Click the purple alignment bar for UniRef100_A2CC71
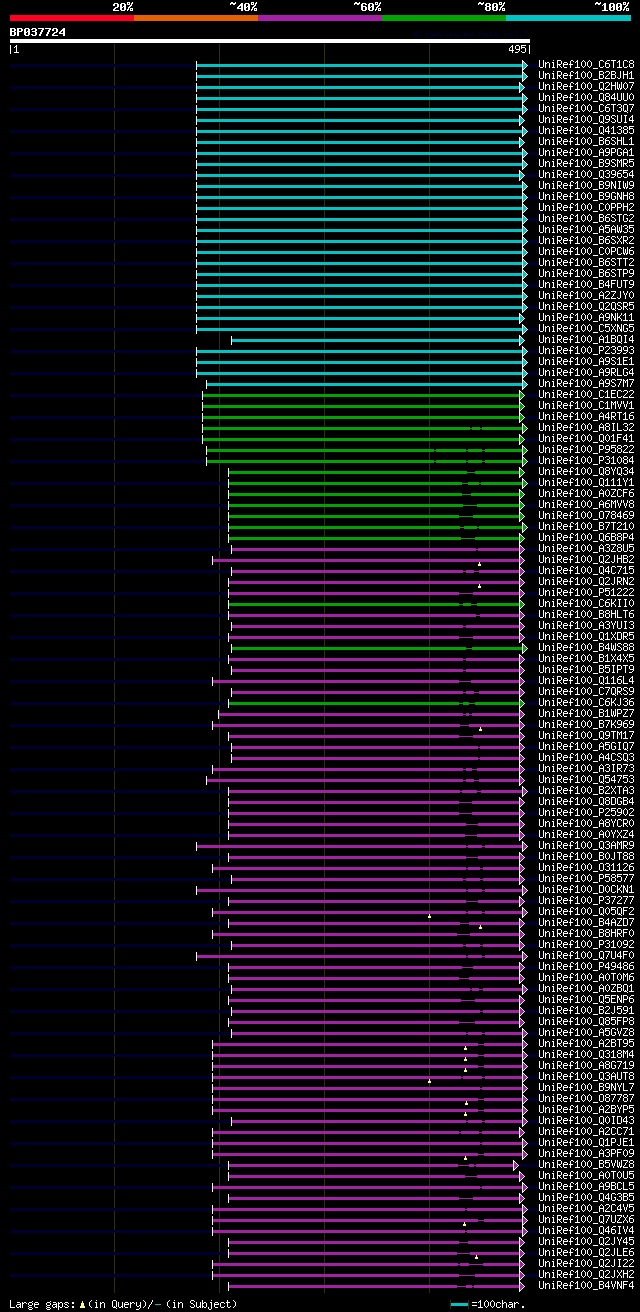Image resolution: width=640 pixels, height=1312 pixels. pyautogui.click(x=368, y=1132)
